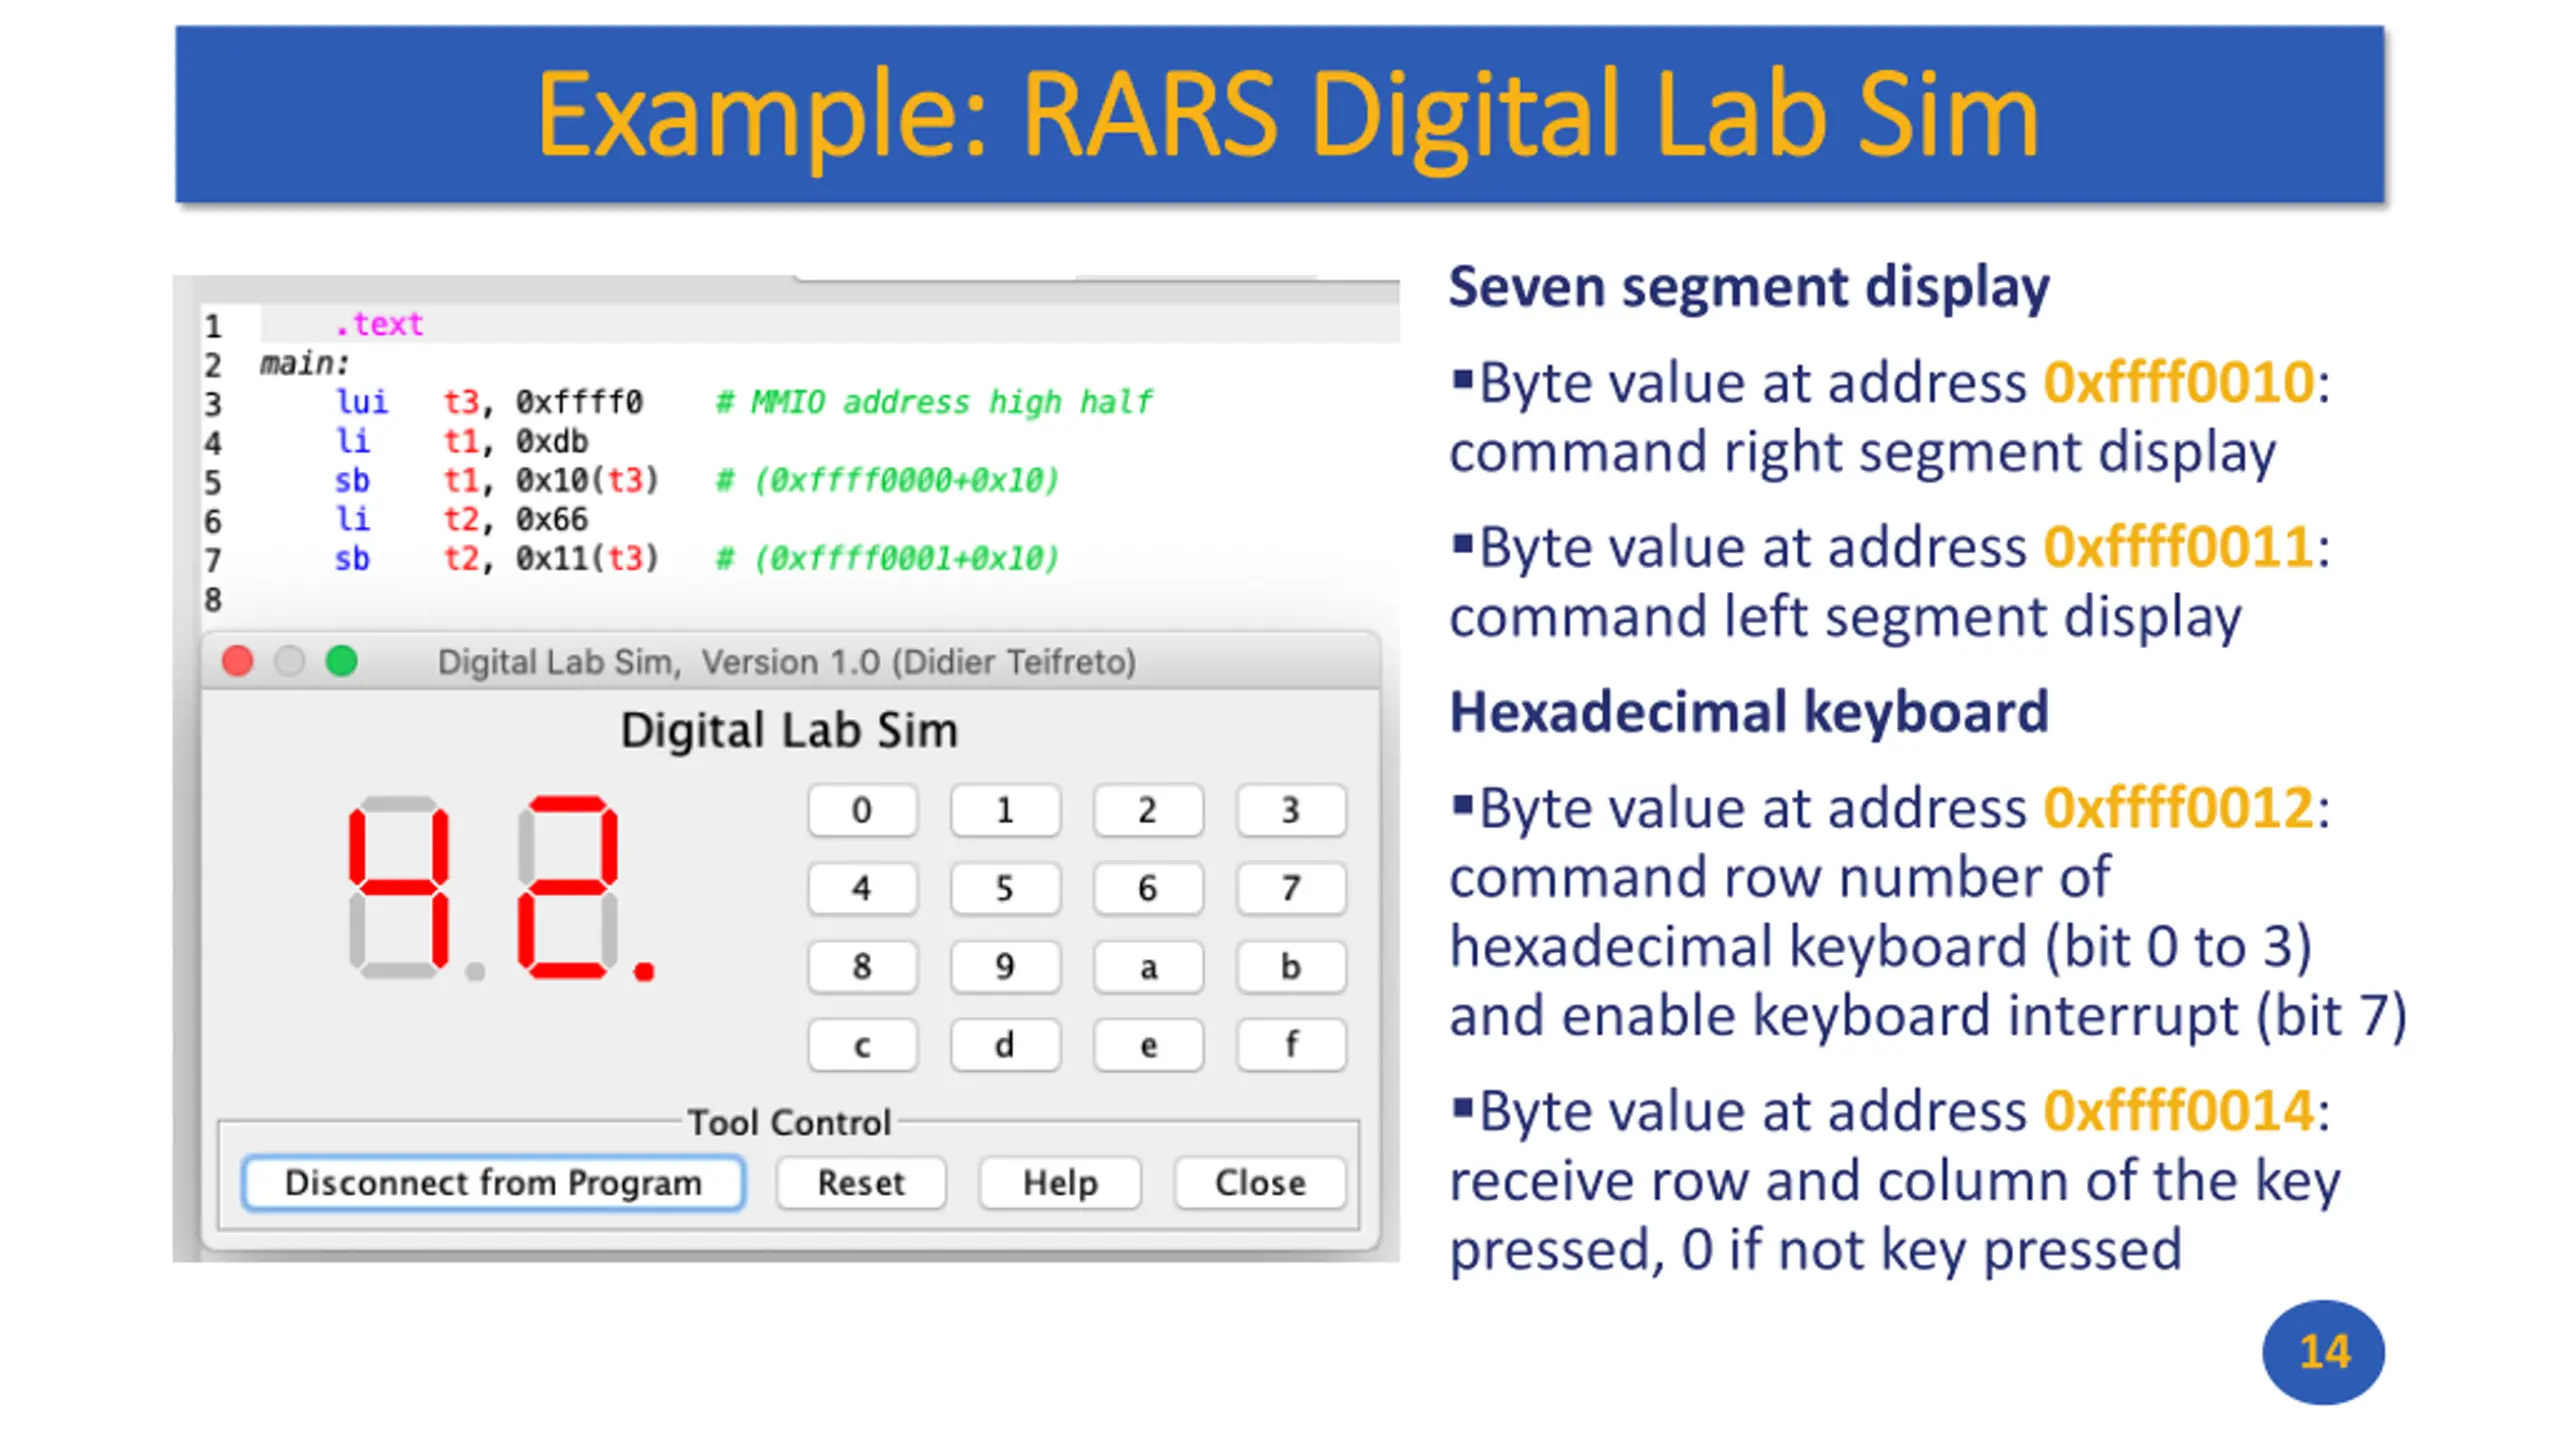
Task: Click hex keypad key d
Action: pyautogui.click(x=1004, y=1045)
